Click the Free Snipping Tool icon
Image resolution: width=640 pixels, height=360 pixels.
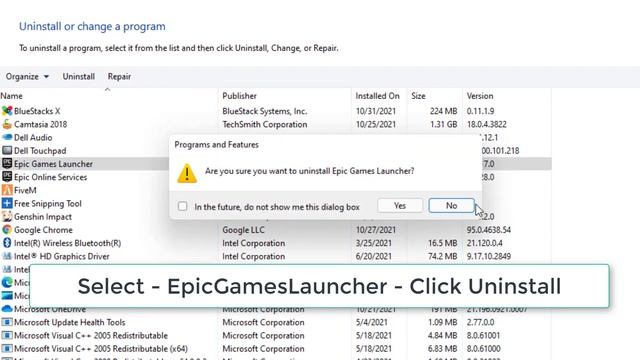(x=7, y=203)
